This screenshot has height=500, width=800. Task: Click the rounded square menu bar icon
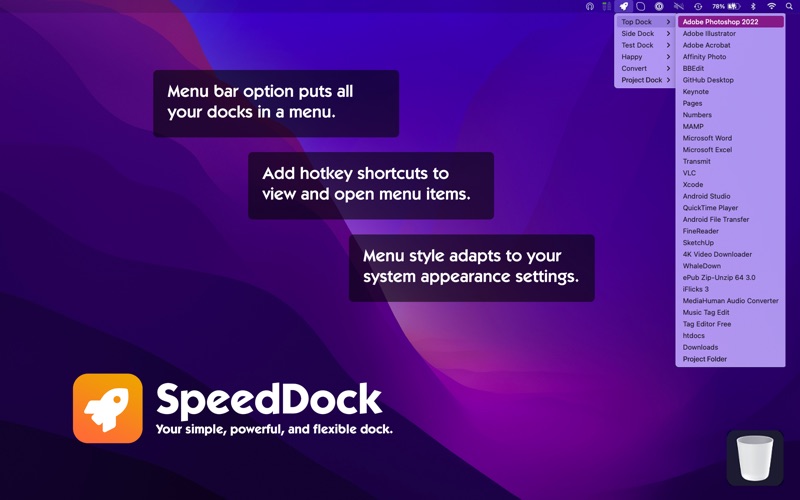[x=640, y=6]
